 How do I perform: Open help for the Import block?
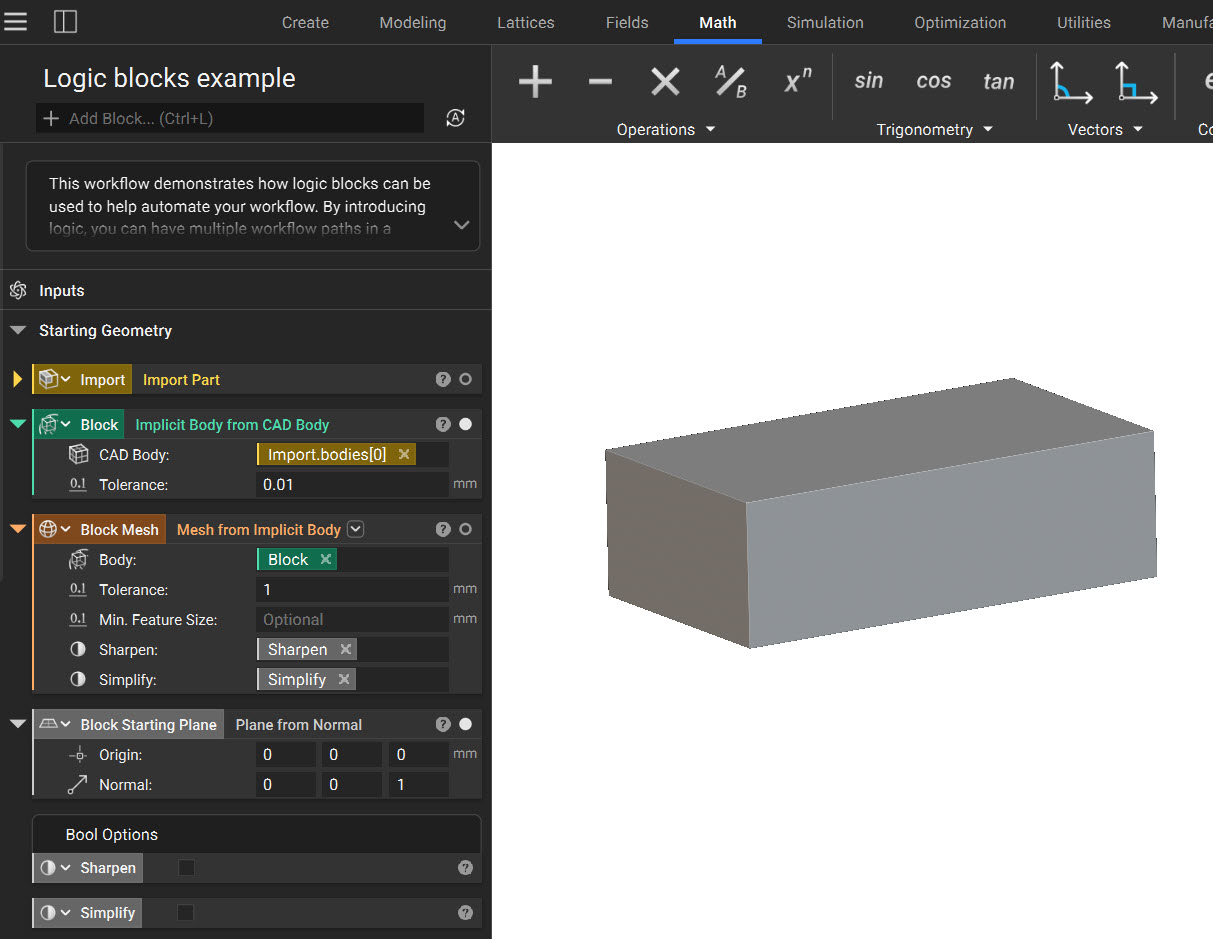tap(443, 380)
